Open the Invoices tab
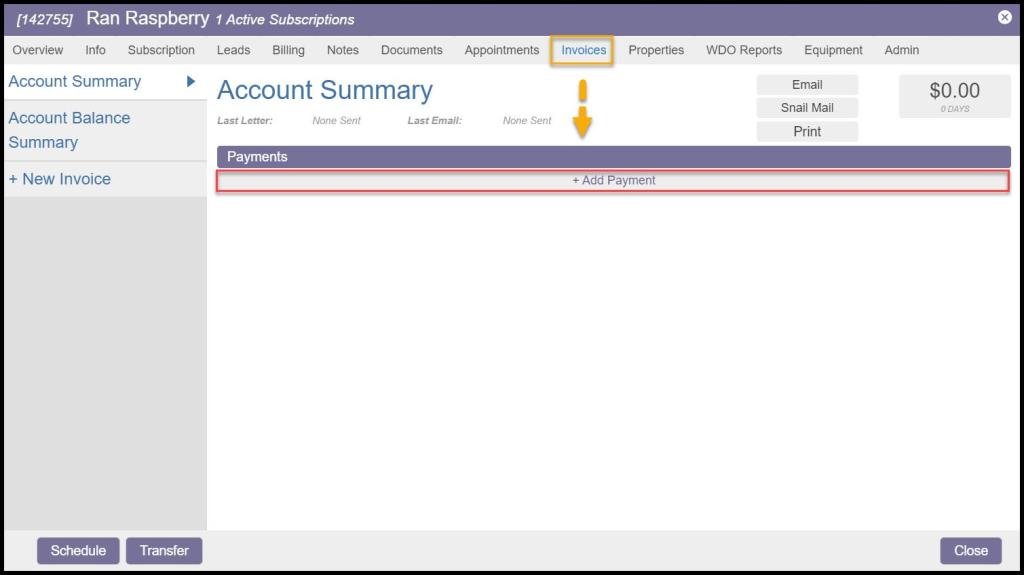 (583, 50)
